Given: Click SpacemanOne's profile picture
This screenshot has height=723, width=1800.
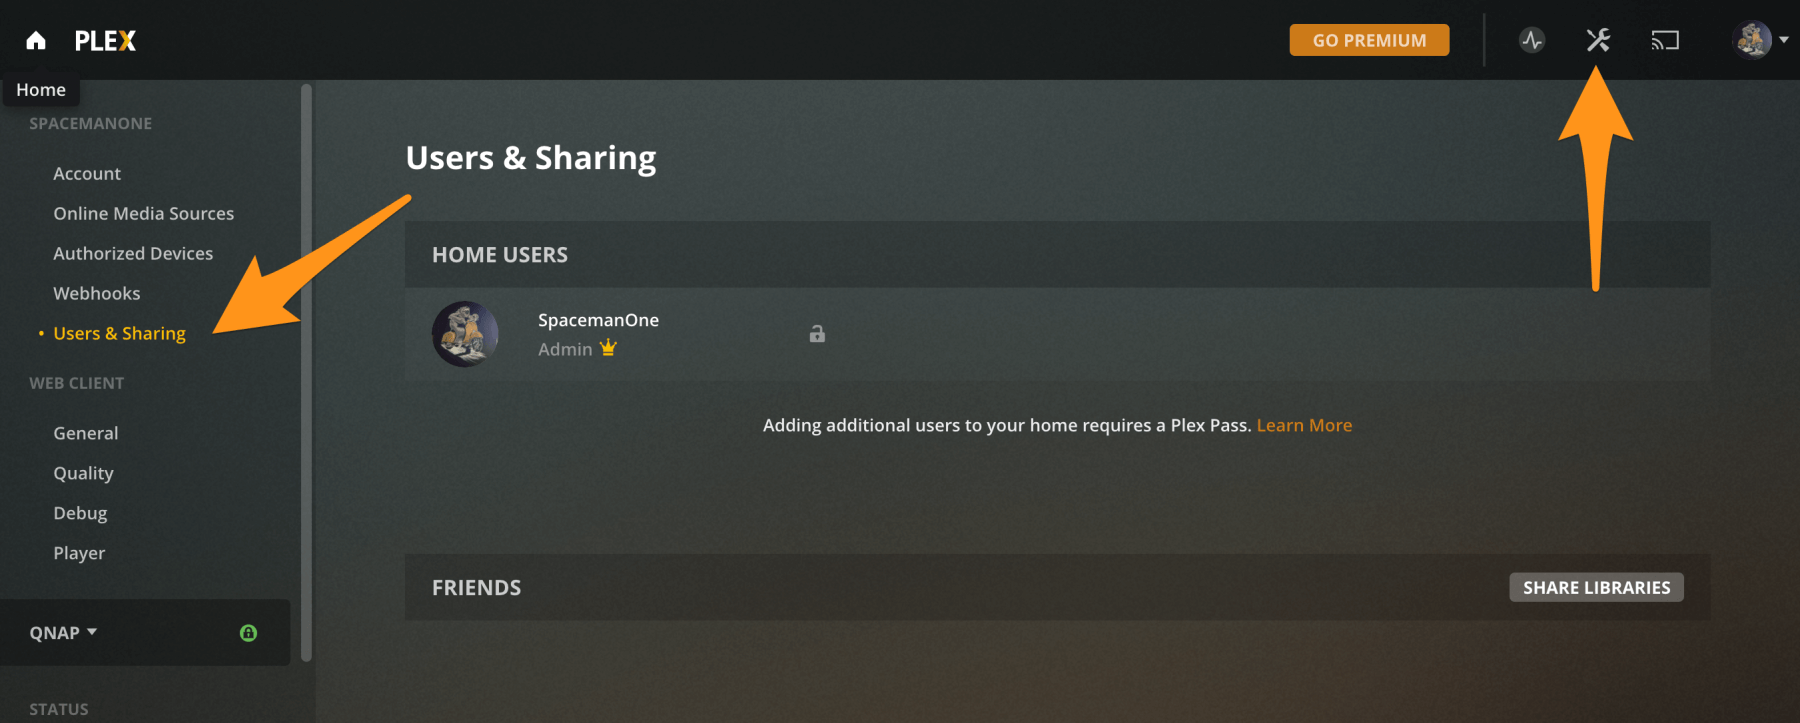Looking at the screenshot, I should 465,334.
